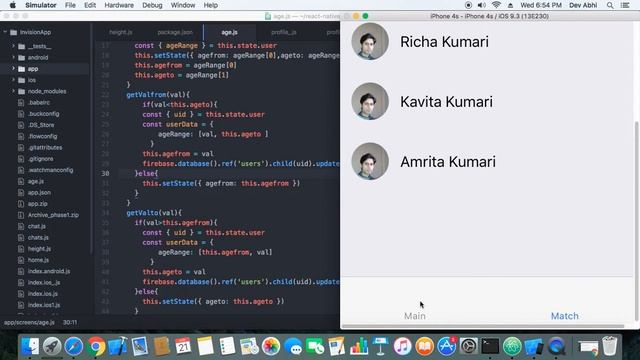Open index.android.js in the file tree

(49, 271)
